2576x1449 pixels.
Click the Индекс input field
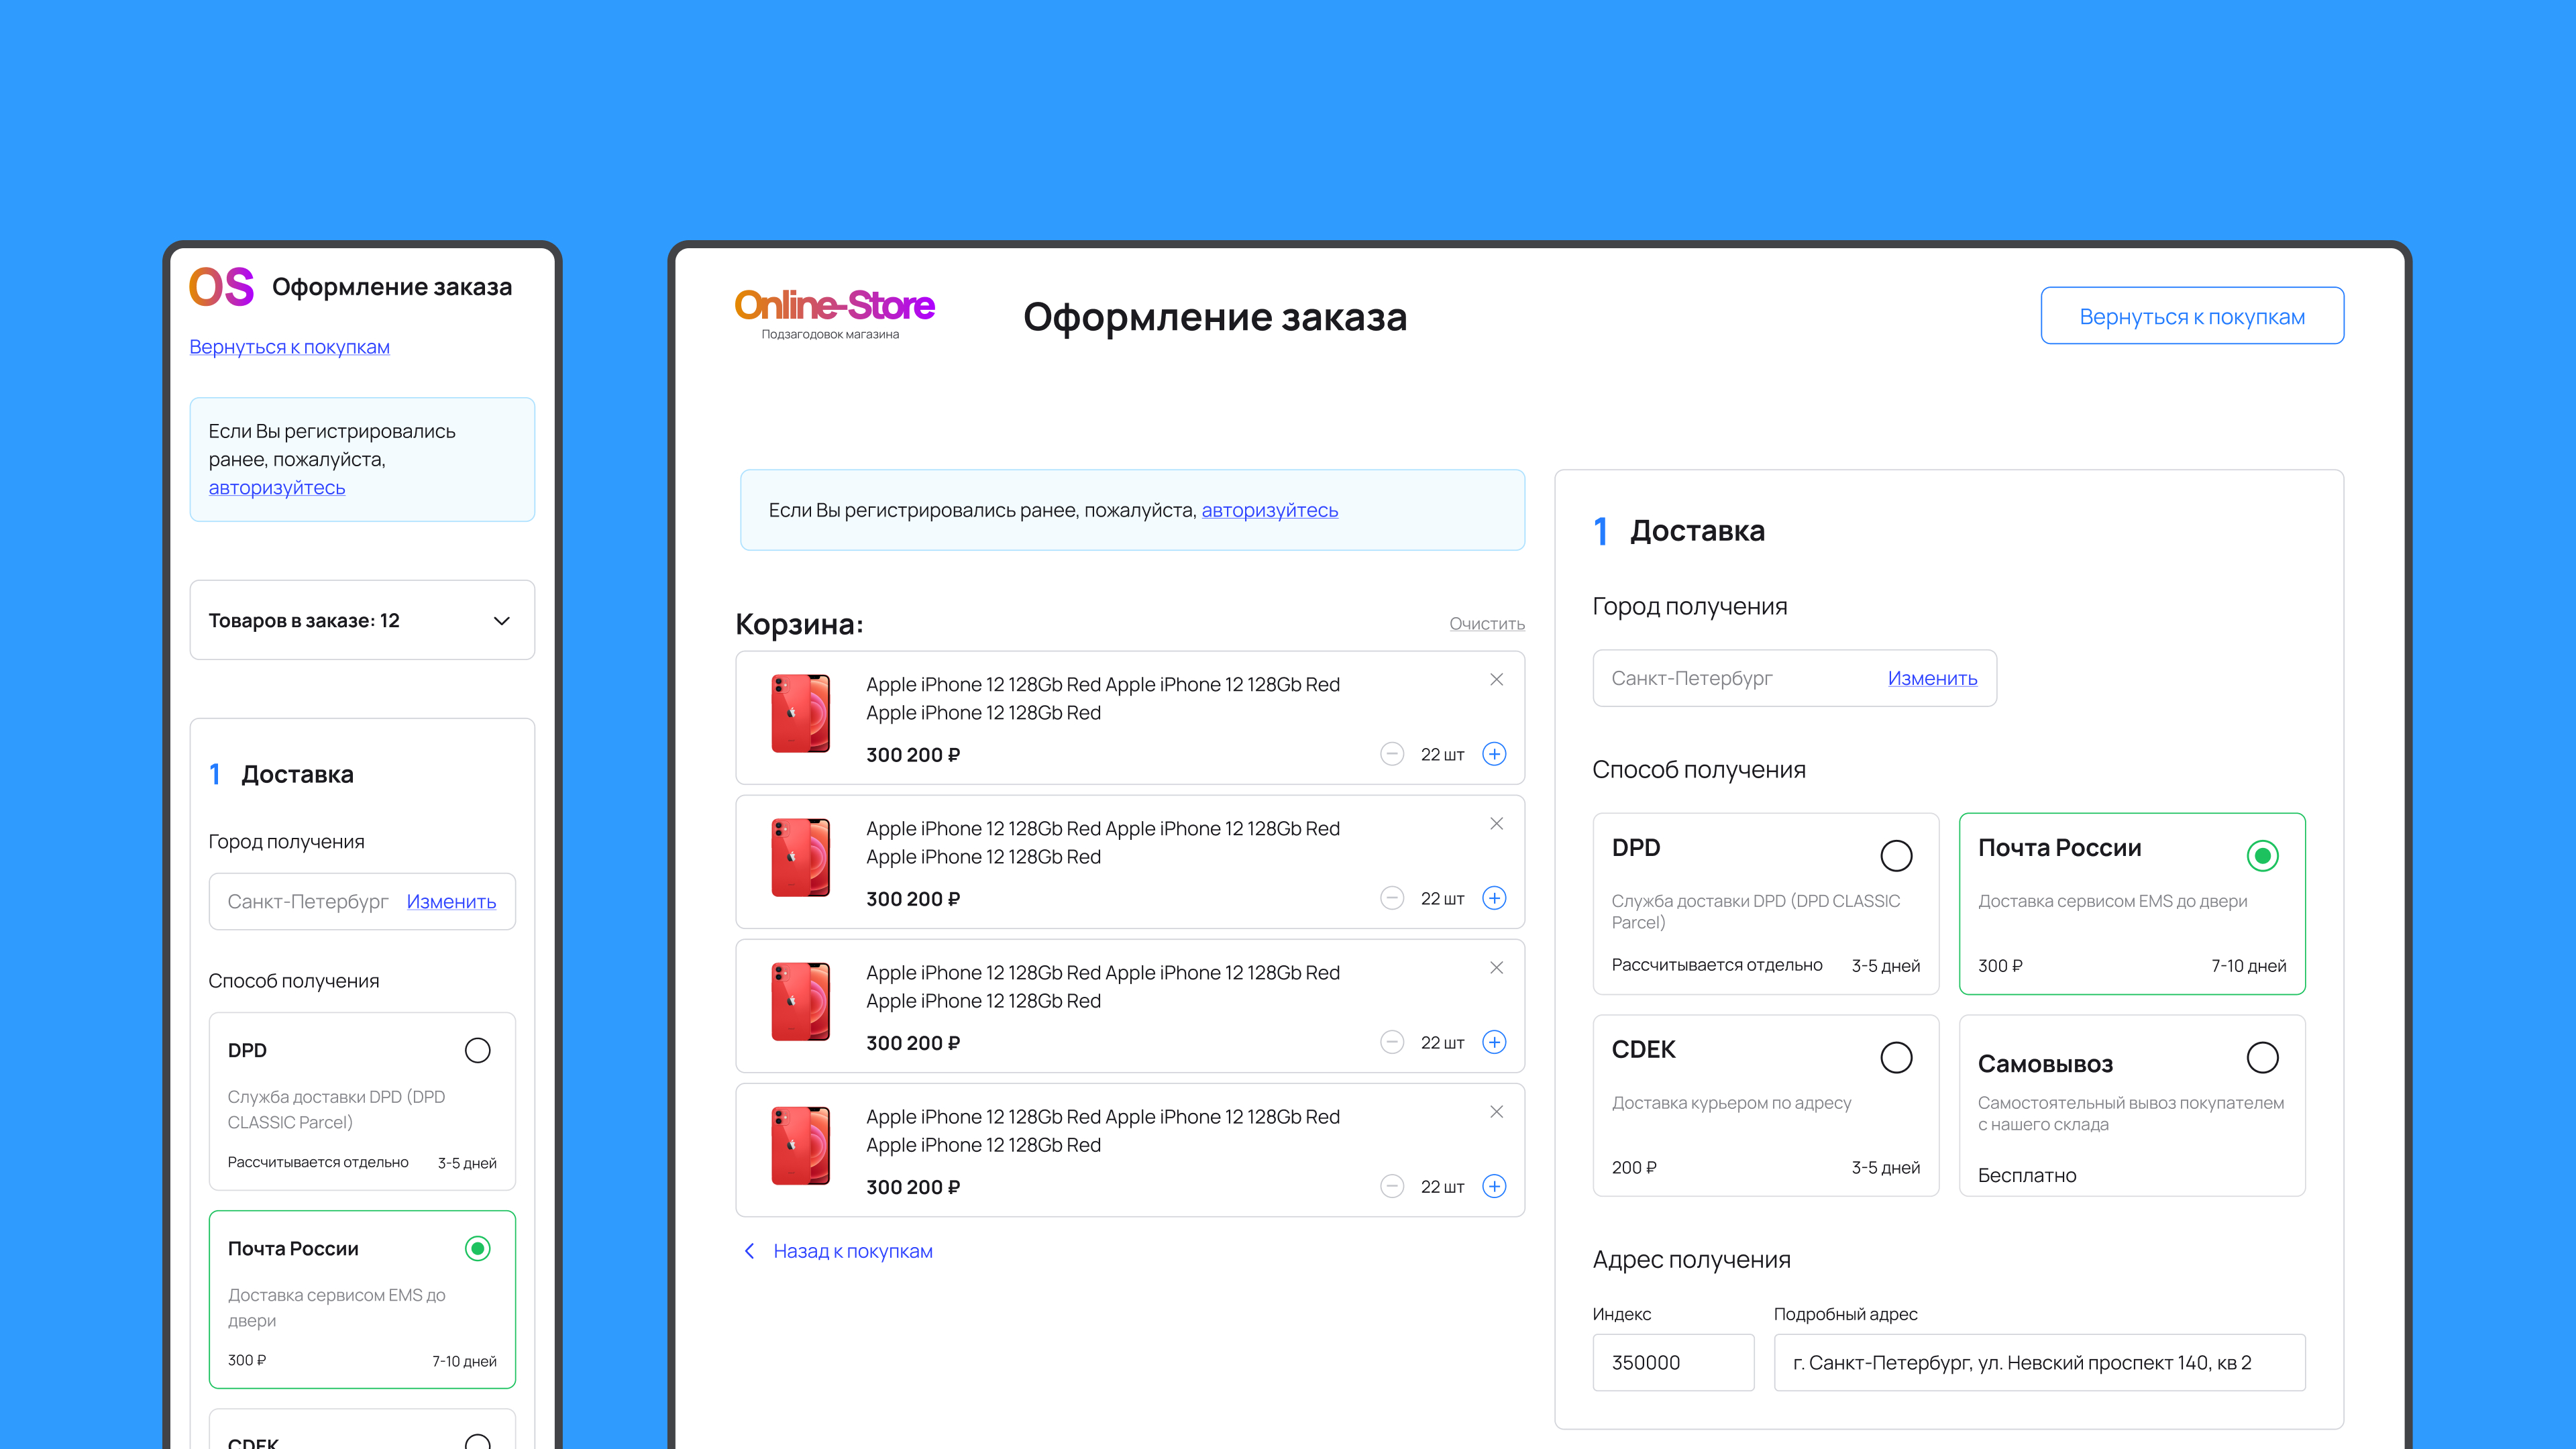click(1673, 1362)
